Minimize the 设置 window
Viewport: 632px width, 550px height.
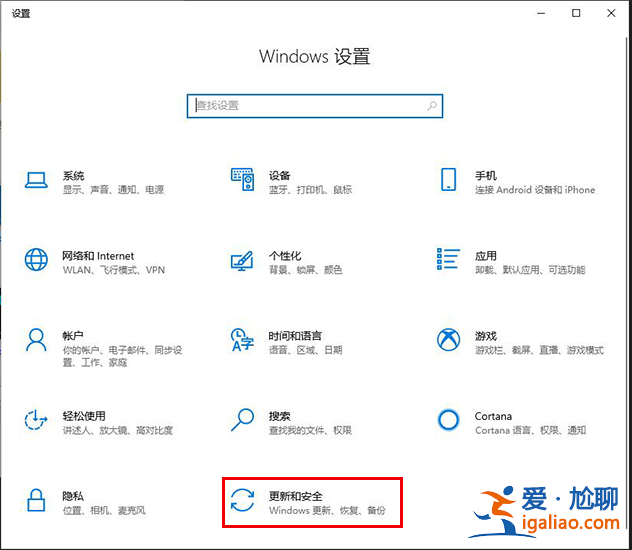[541, 13]
